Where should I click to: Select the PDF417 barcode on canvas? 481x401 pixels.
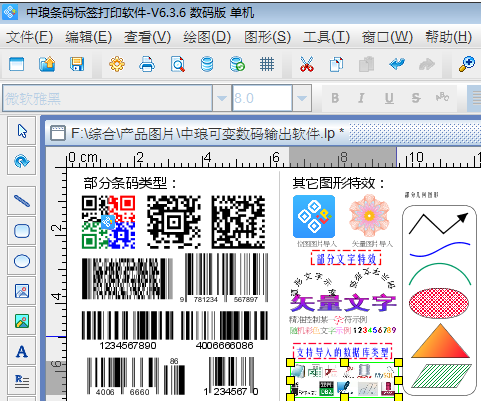click(128, 278)
